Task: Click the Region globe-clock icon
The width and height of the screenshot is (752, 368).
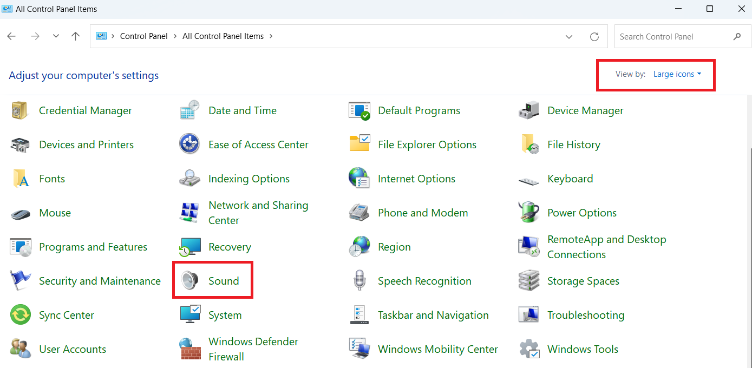Action: tap(359, 247)
